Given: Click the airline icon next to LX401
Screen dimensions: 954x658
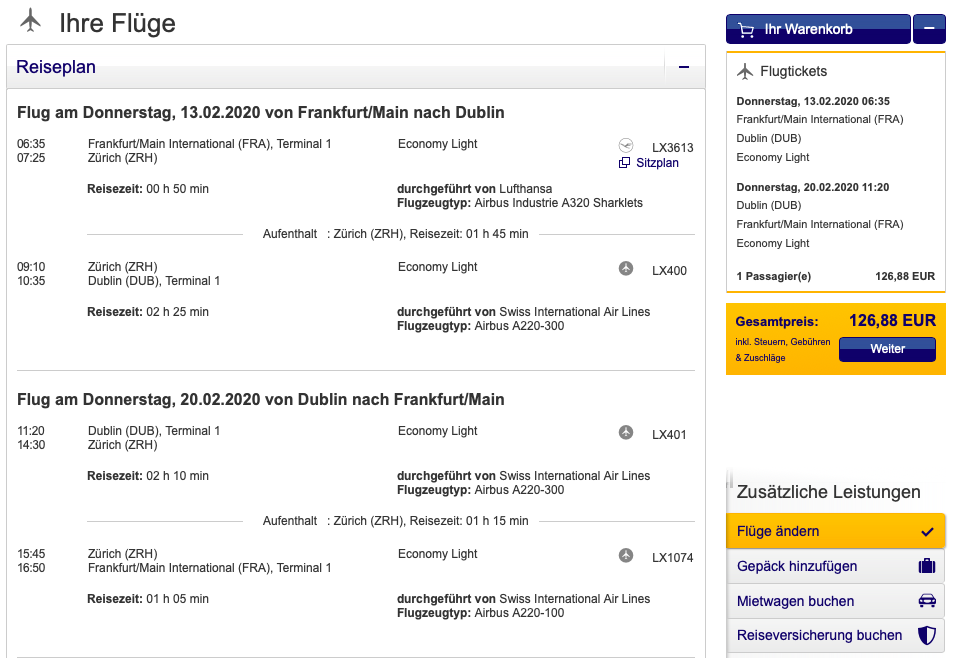Looking at the screenshot, I should coord(626,432).
